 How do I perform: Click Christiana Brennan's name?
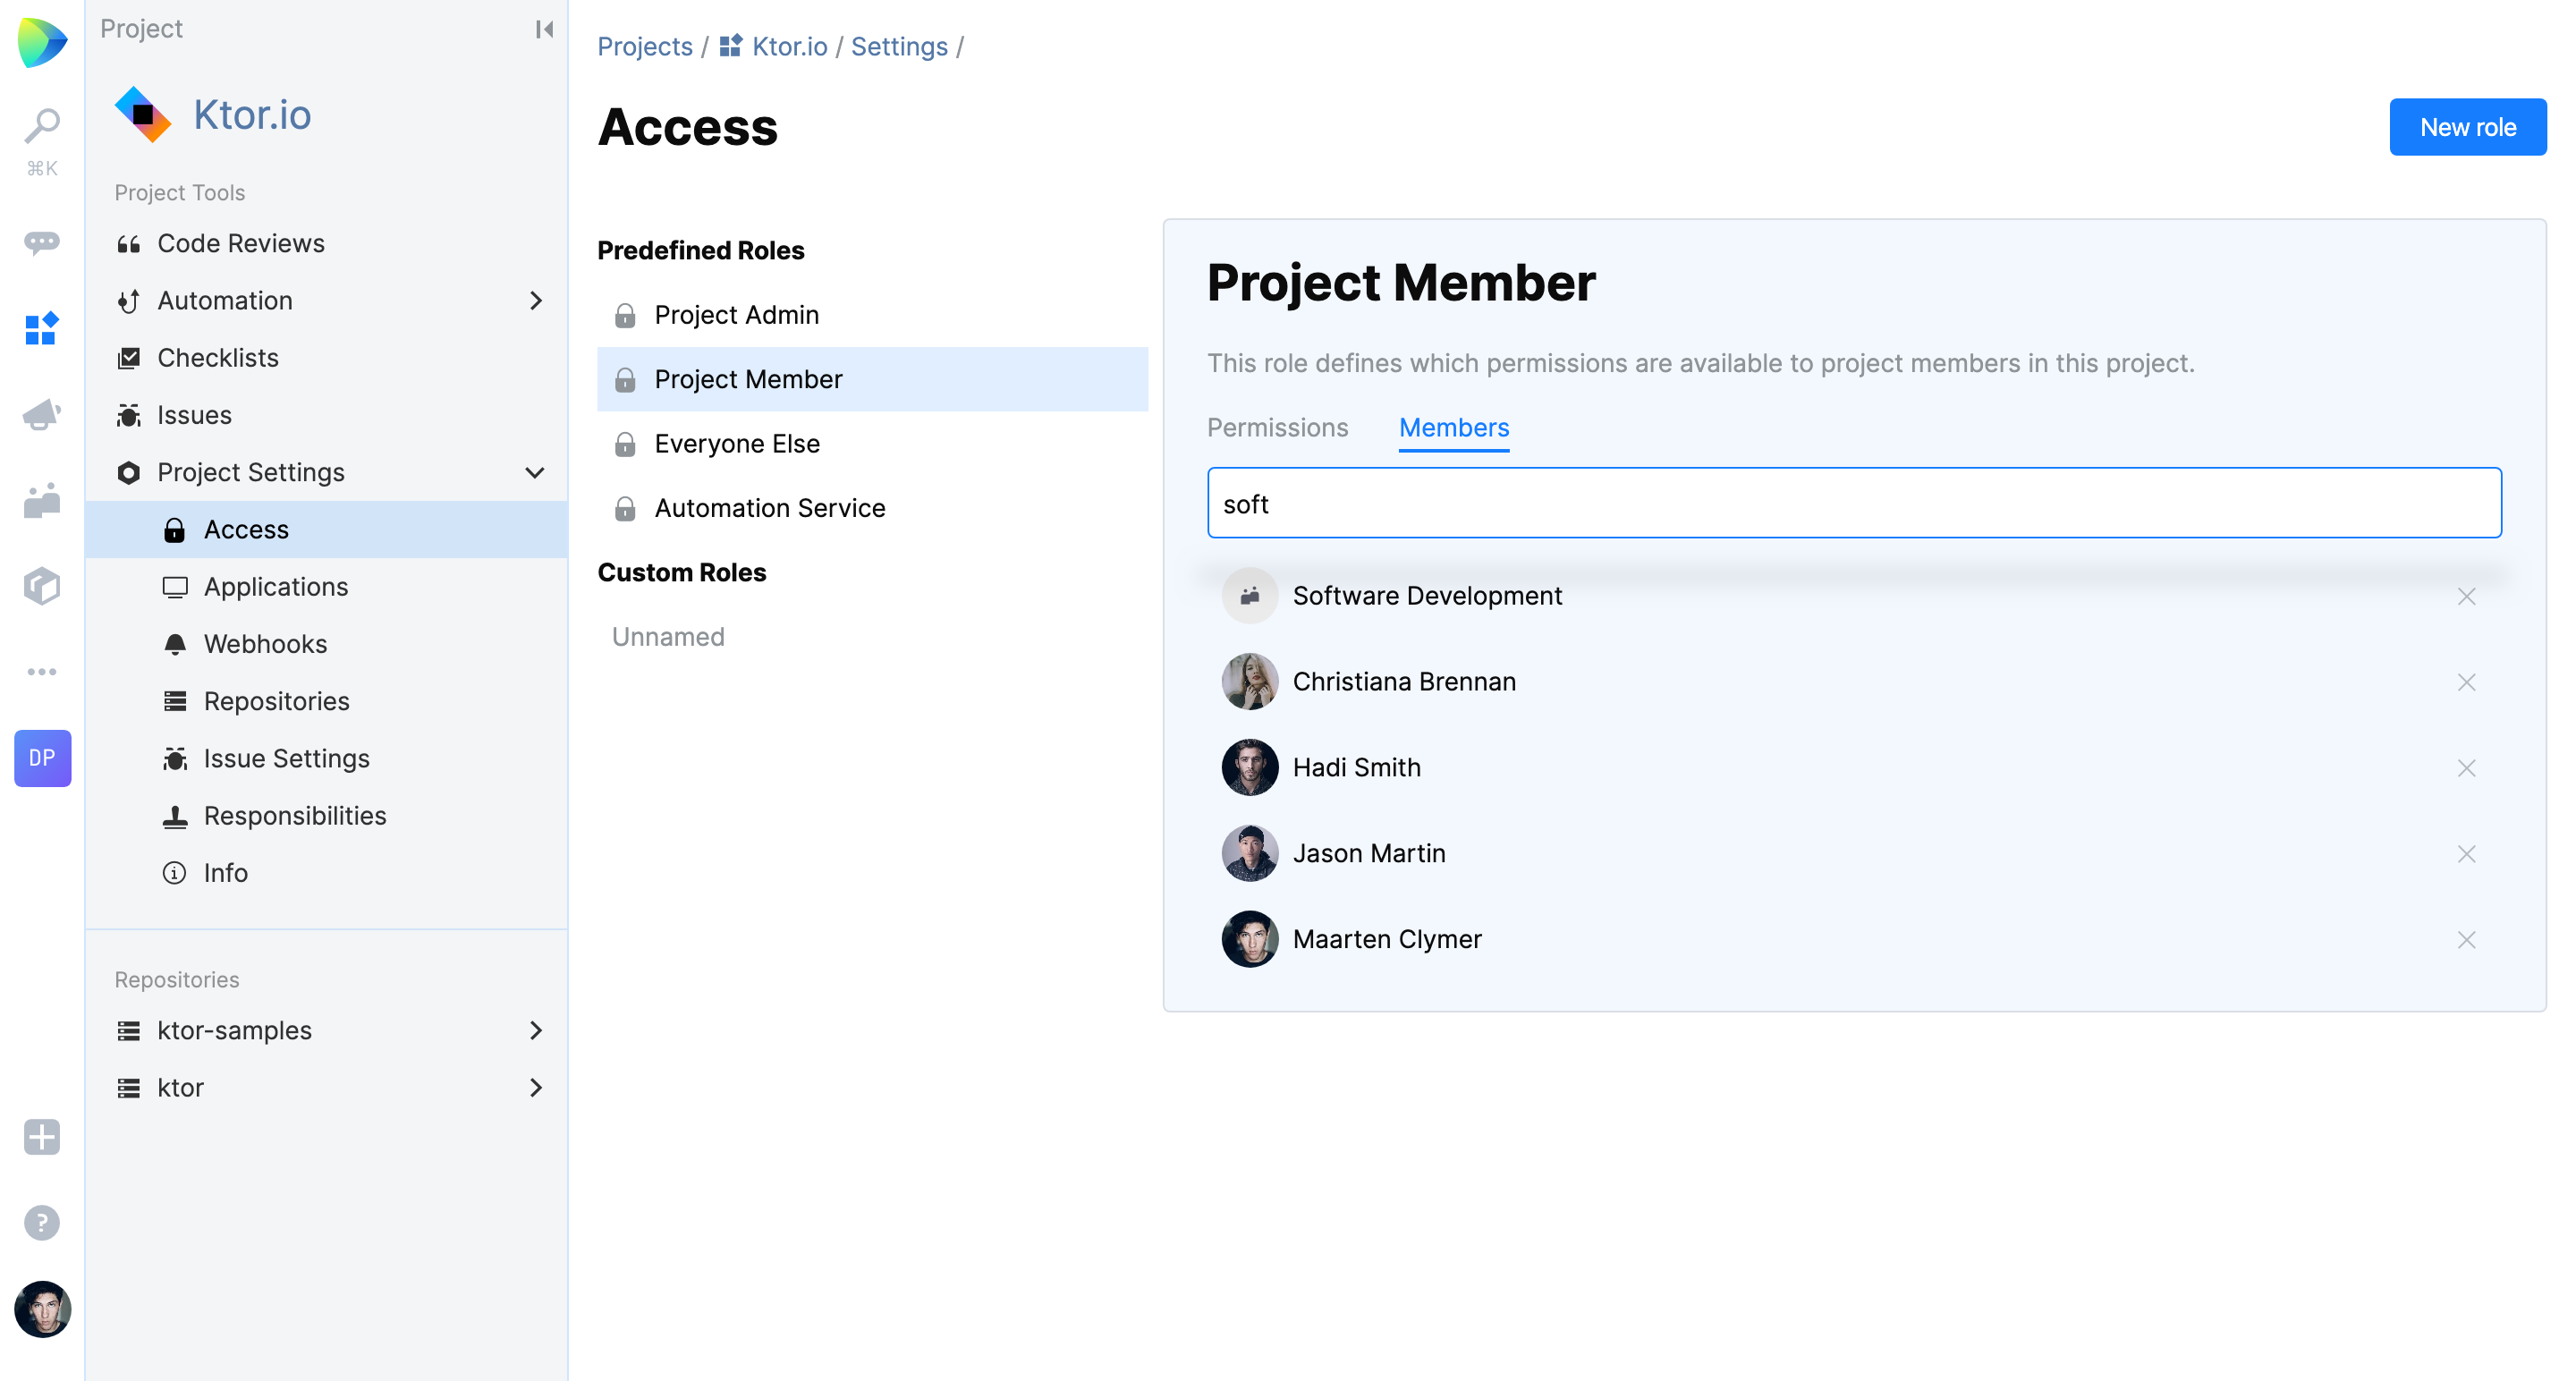point(1404,681)
